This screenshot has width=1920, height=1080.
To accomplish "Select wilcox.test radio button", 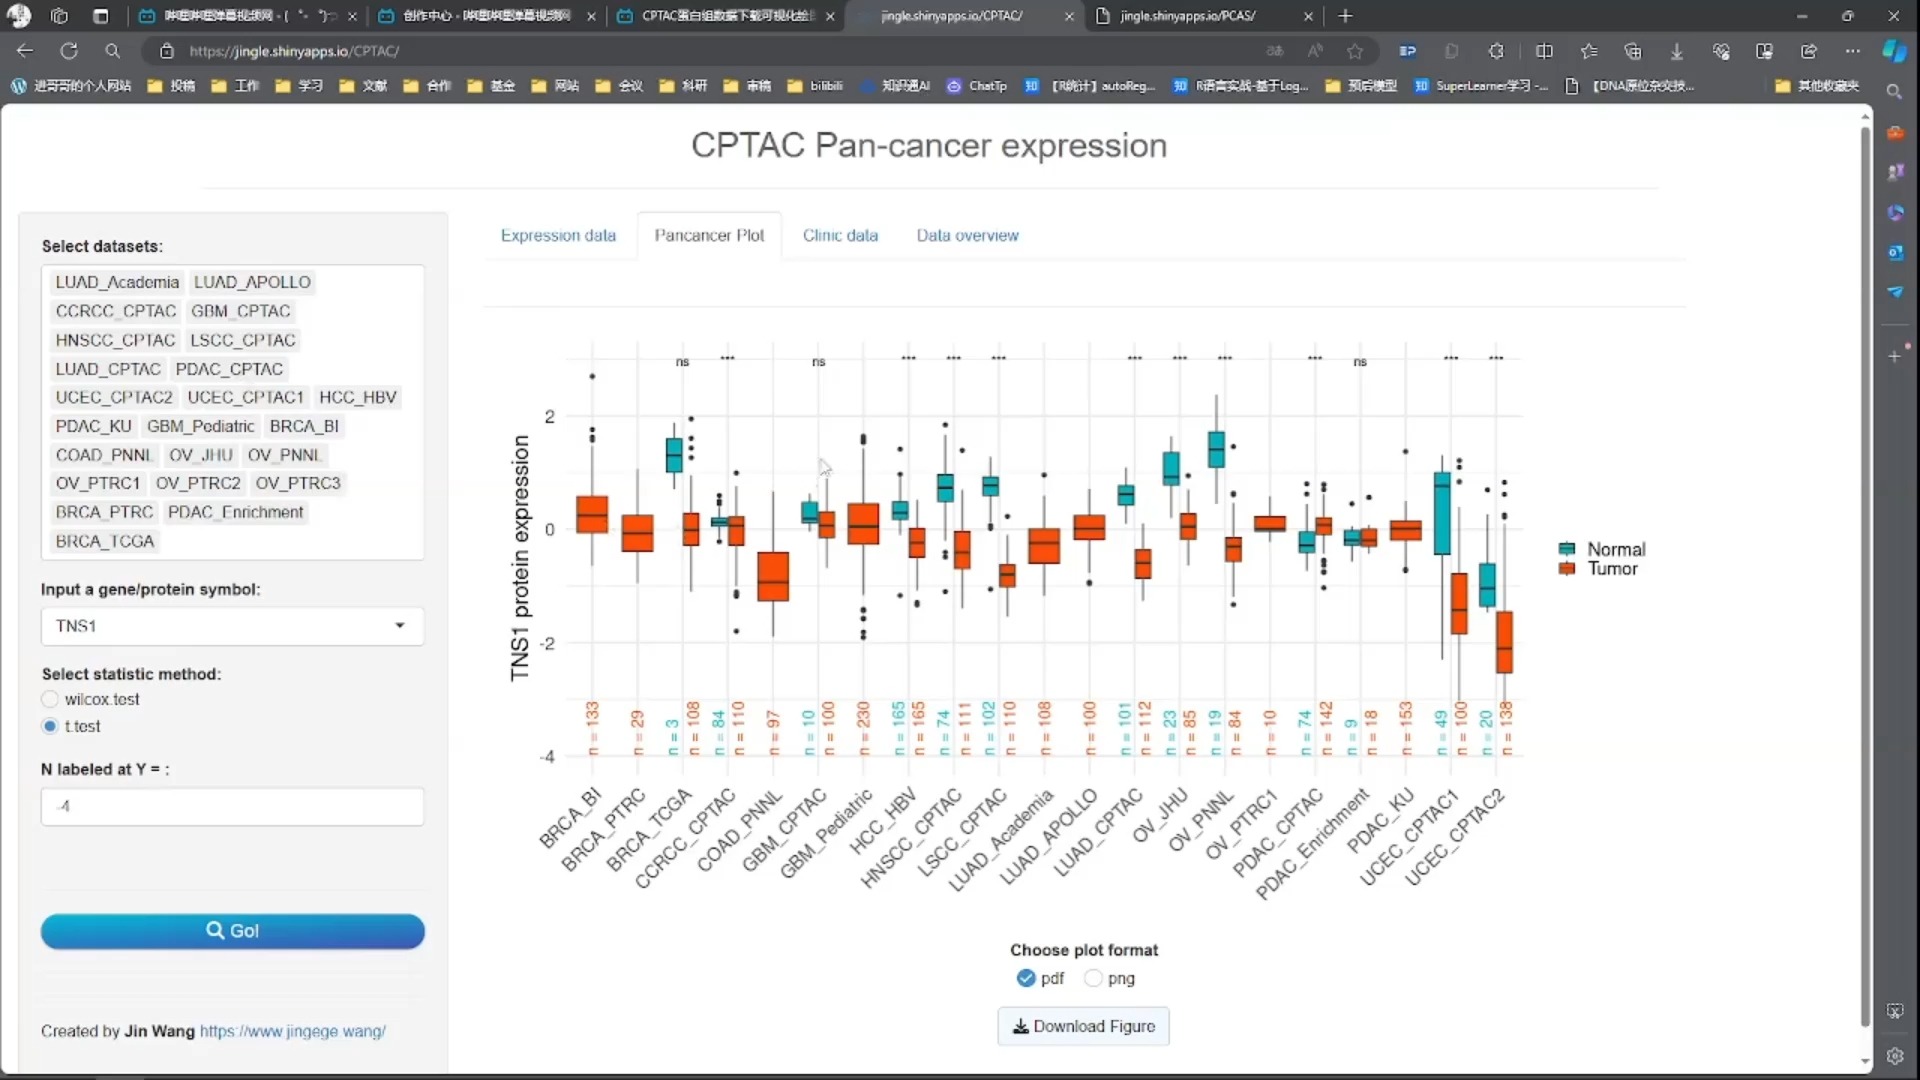I will point(50,699).
